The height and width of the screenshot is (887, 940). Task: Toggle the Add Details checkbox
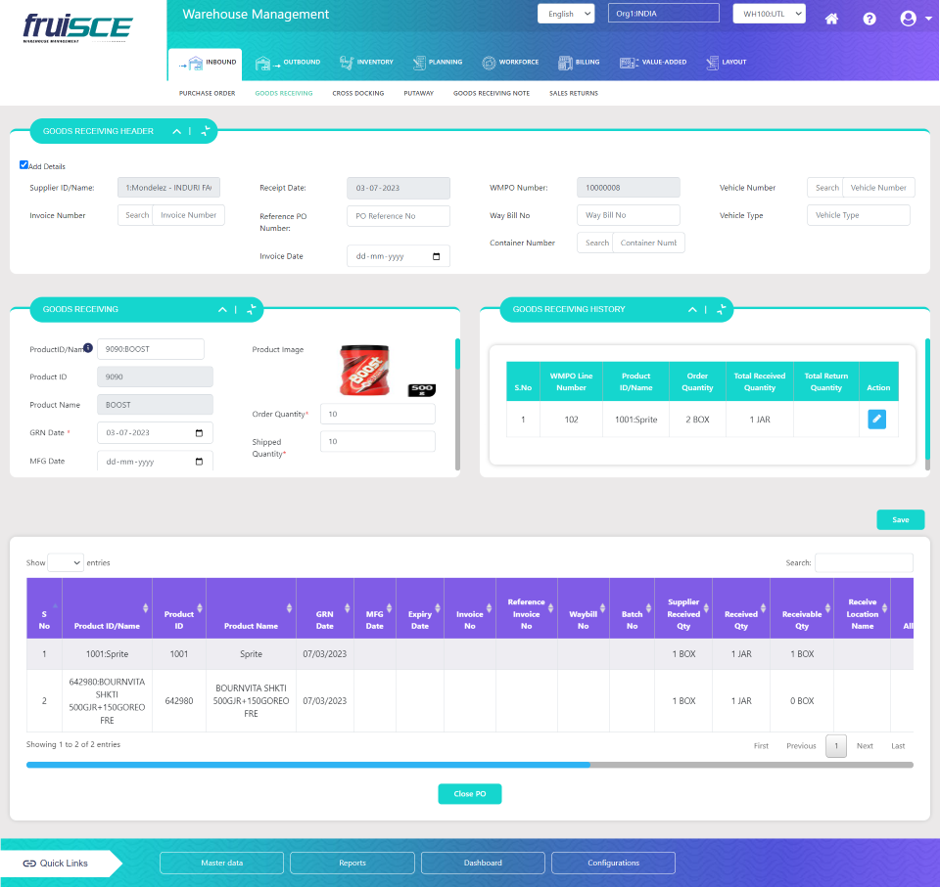[23, 165]
